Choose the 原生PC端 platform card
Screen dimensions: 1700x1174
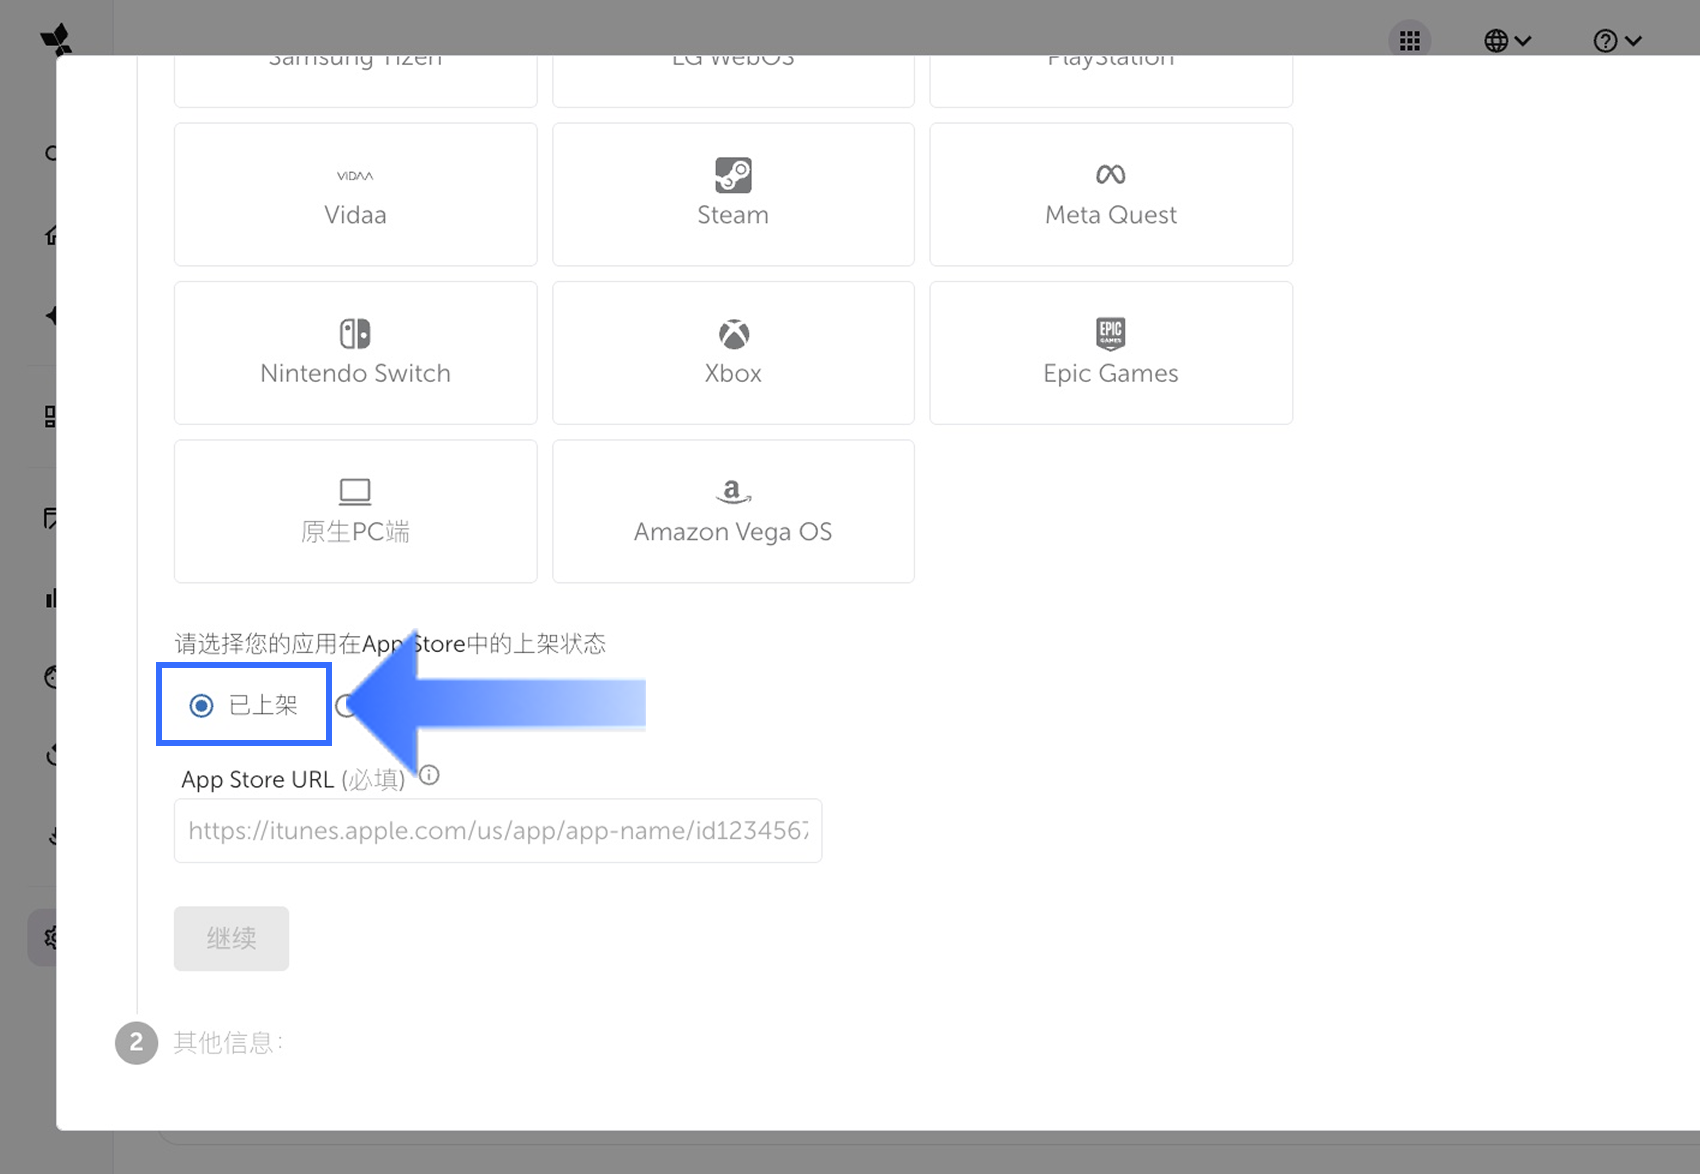(x=355, y=511)
